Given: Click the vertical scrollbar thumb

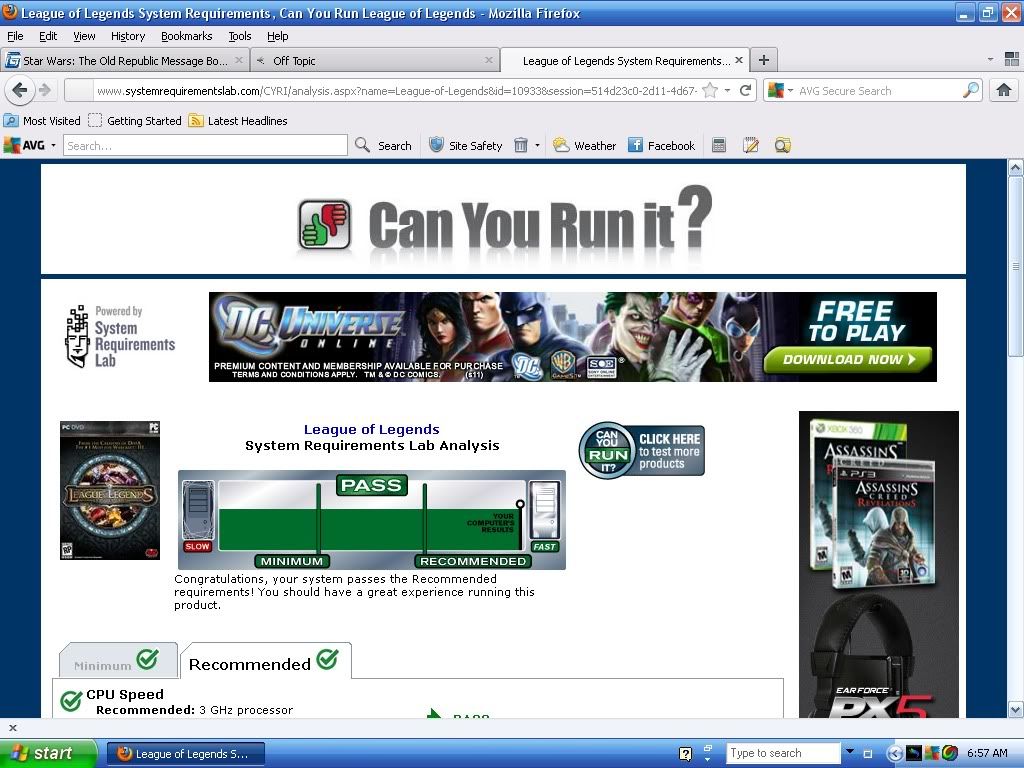Looking at the screenshot, I should (x=1016, y=266).
